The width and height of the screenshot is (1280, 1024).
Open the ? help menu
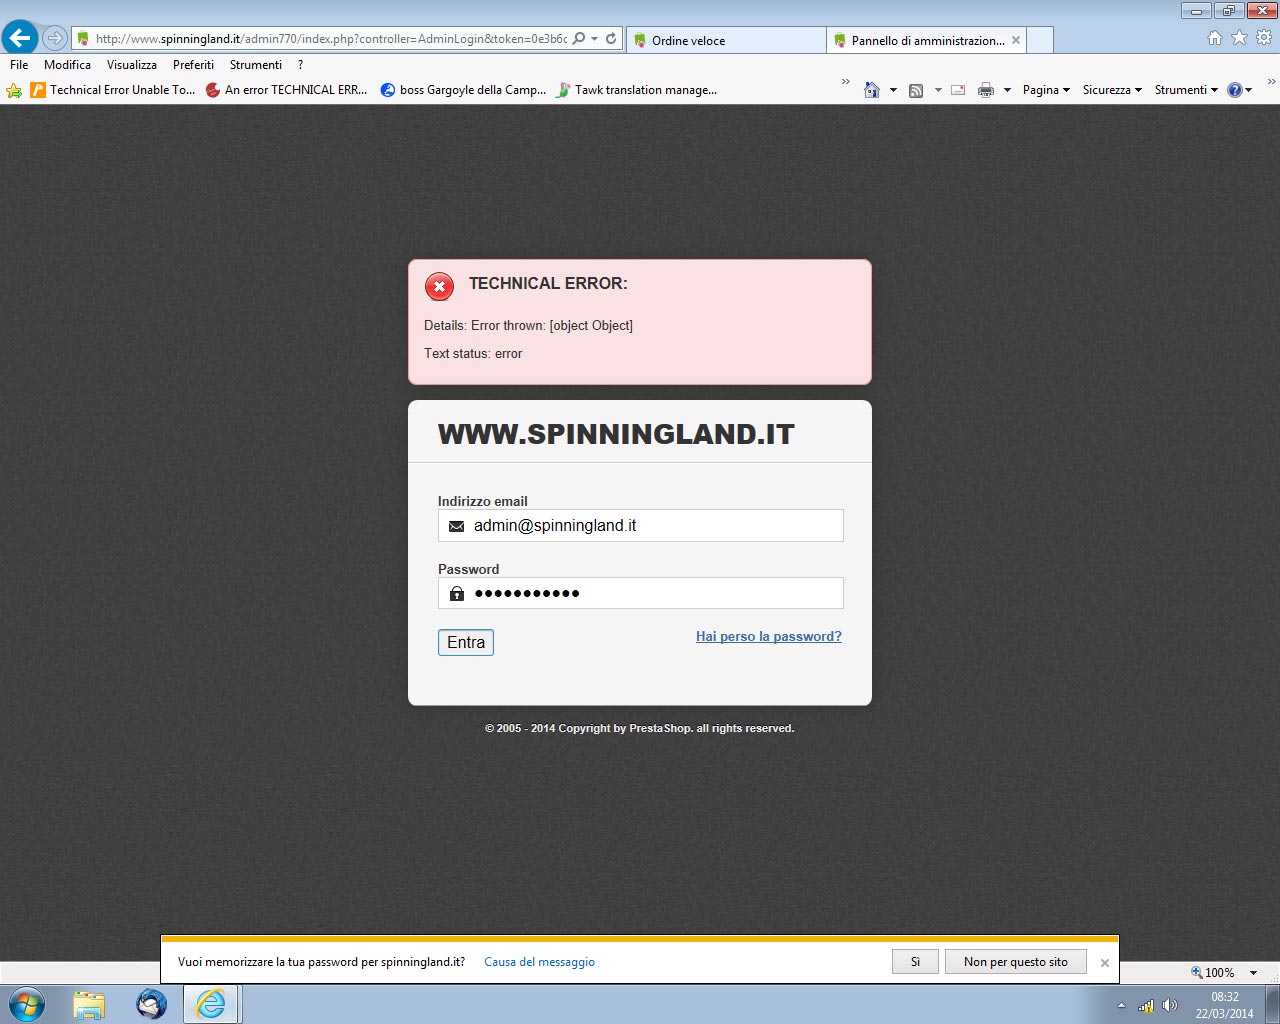pyautogui.click(x=300, y=65)
